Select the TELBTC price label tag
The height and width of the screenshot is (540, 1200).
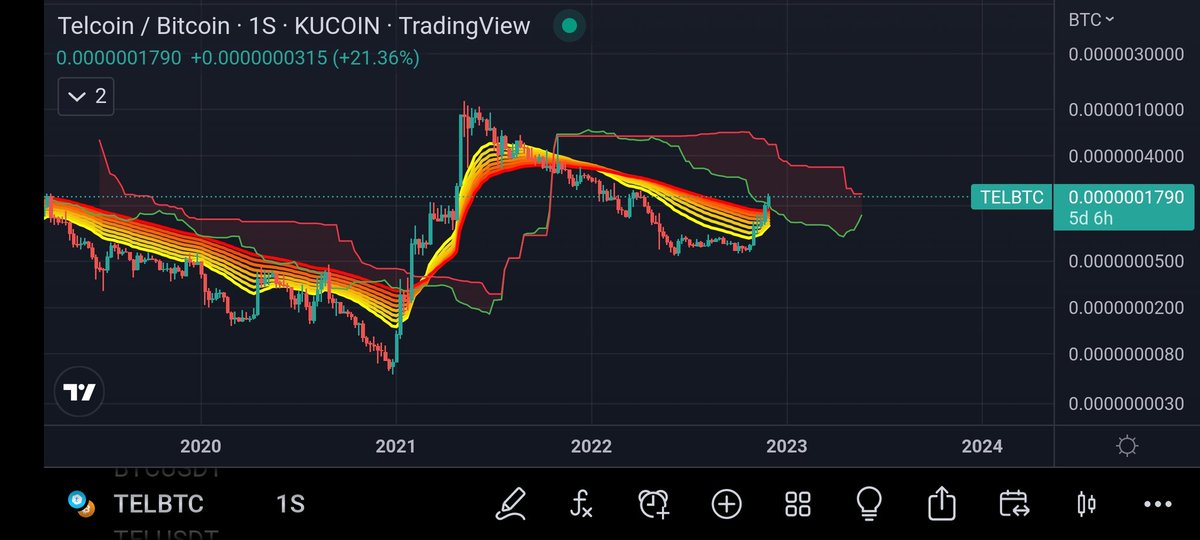click(1011, 197)
